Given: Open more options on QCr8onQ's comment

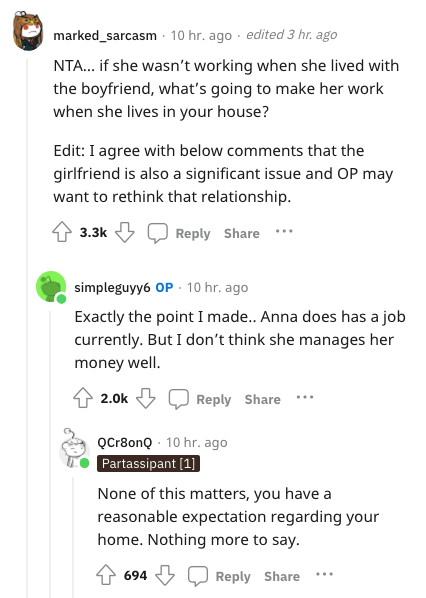Looking at the screenshot, I should click(x=324, y=574).
